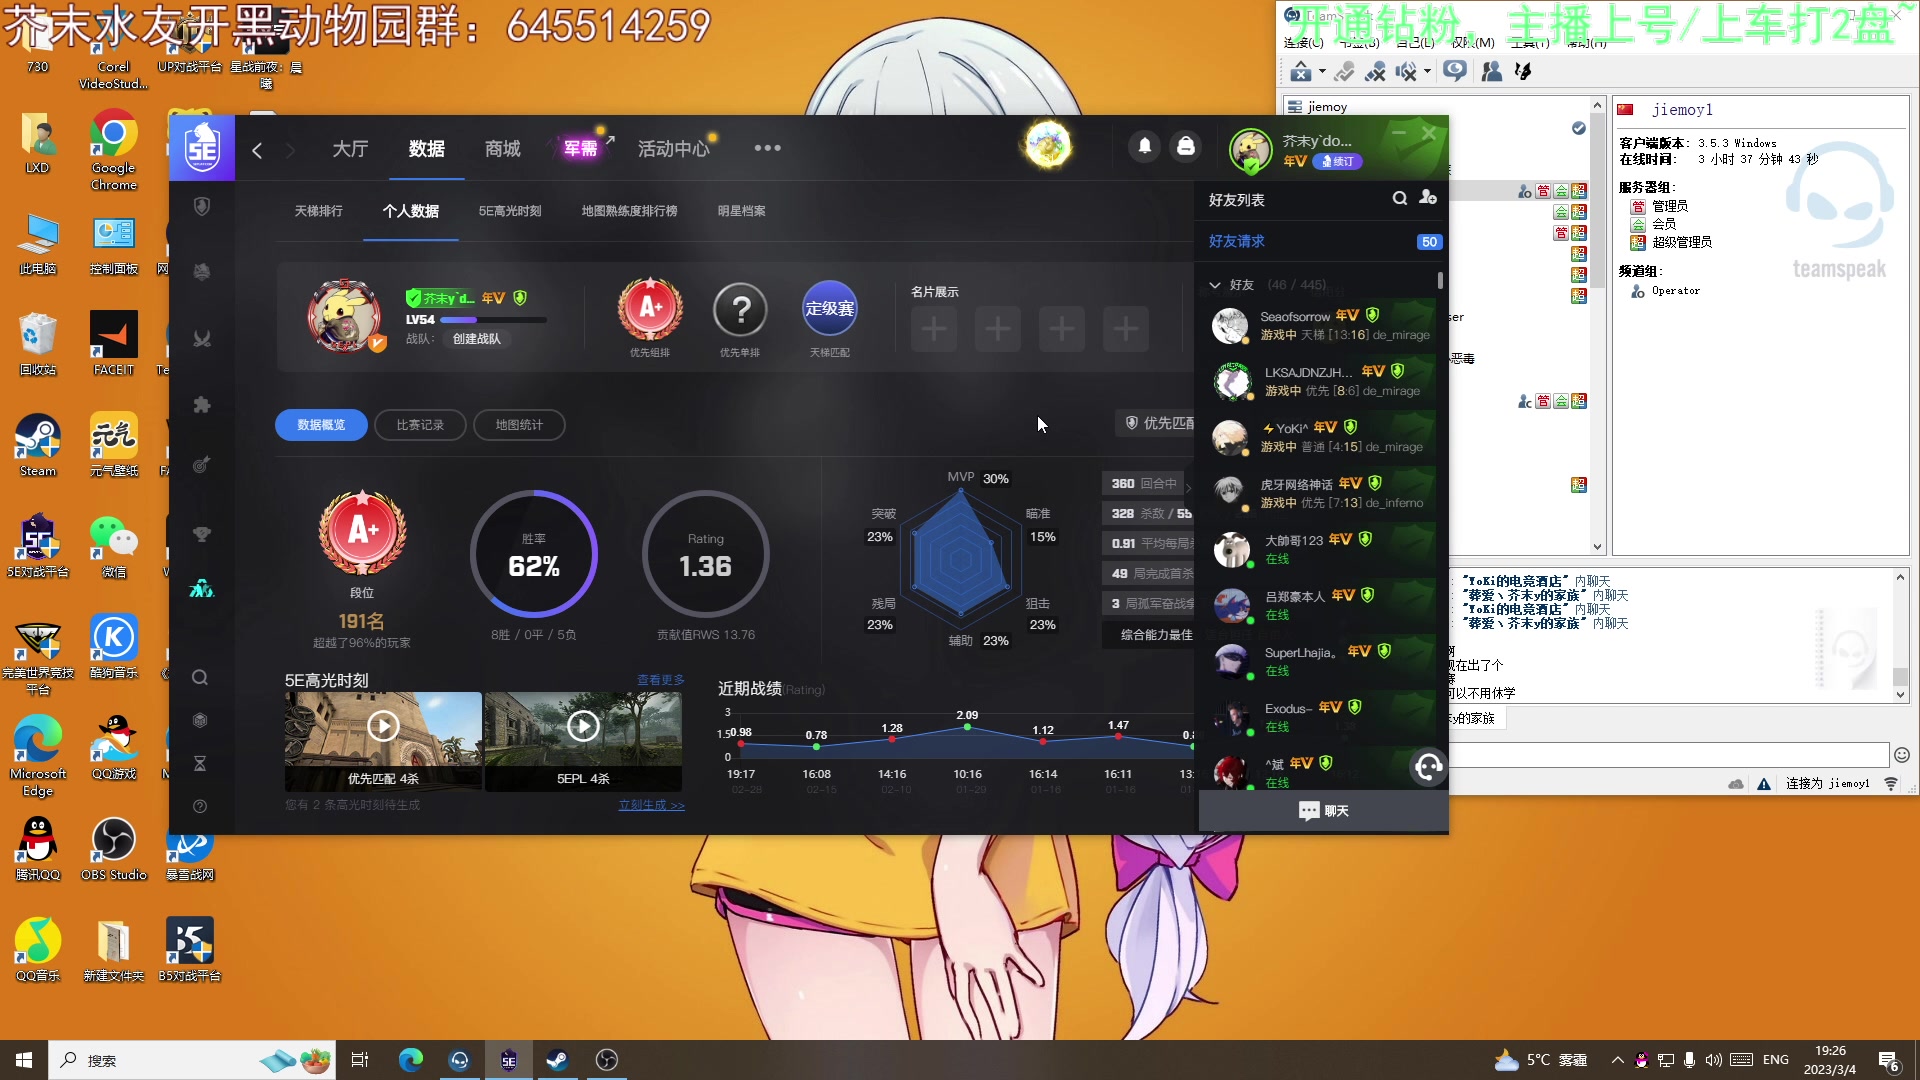Select the 明星档案 sub-tab
The height and width of the screenshot is (1080, 1920).
click(741, 211)
